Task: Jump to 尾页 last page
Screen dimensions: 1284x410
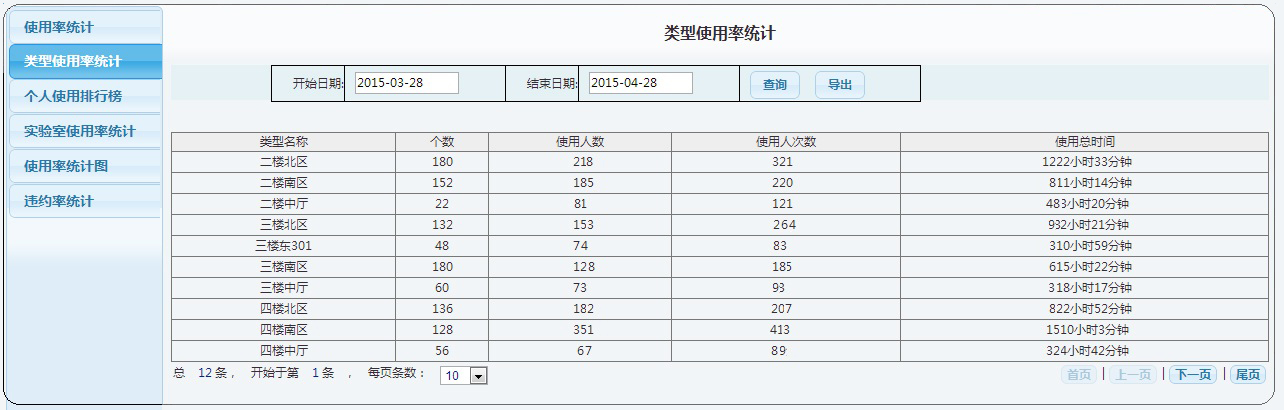Action: pyautogui.click(x=1247, y=375)
